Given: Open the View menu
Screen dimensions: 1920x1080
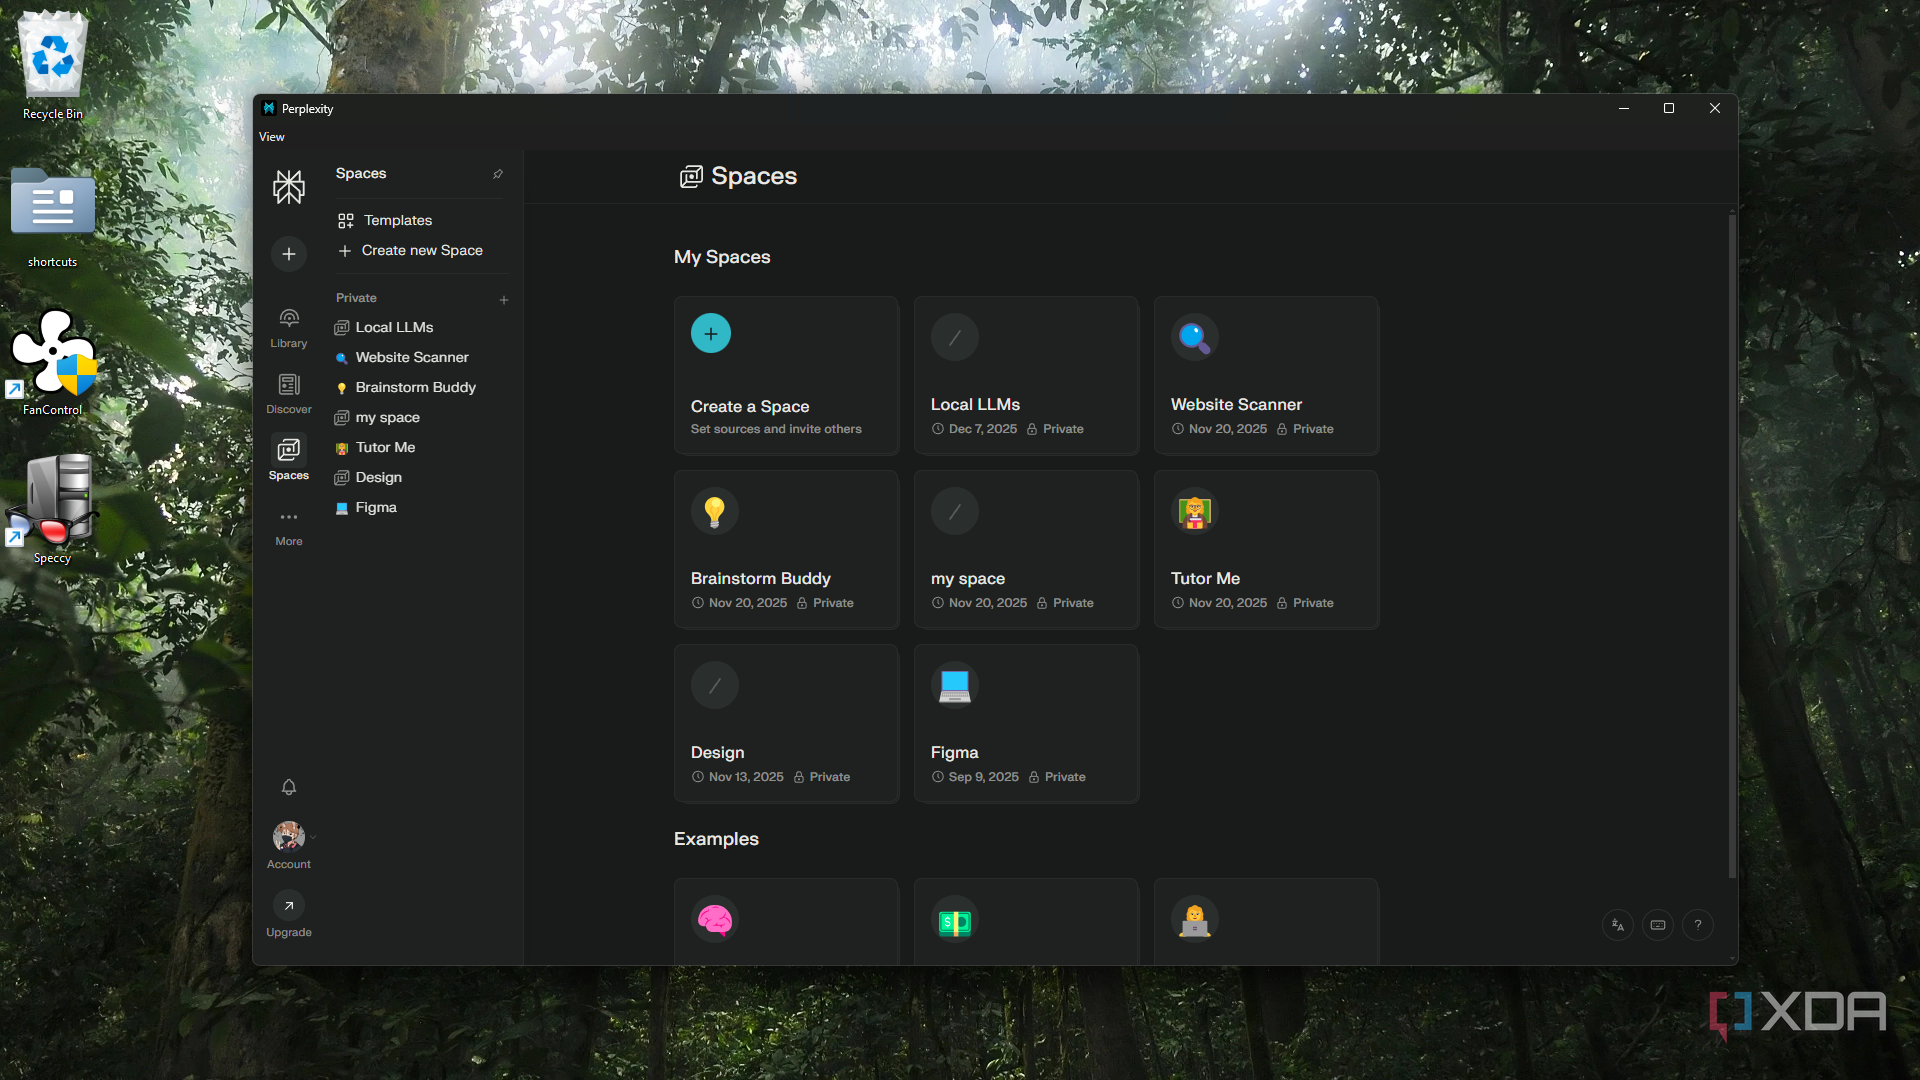Looking at the screenshot, I should pos(272,137).
